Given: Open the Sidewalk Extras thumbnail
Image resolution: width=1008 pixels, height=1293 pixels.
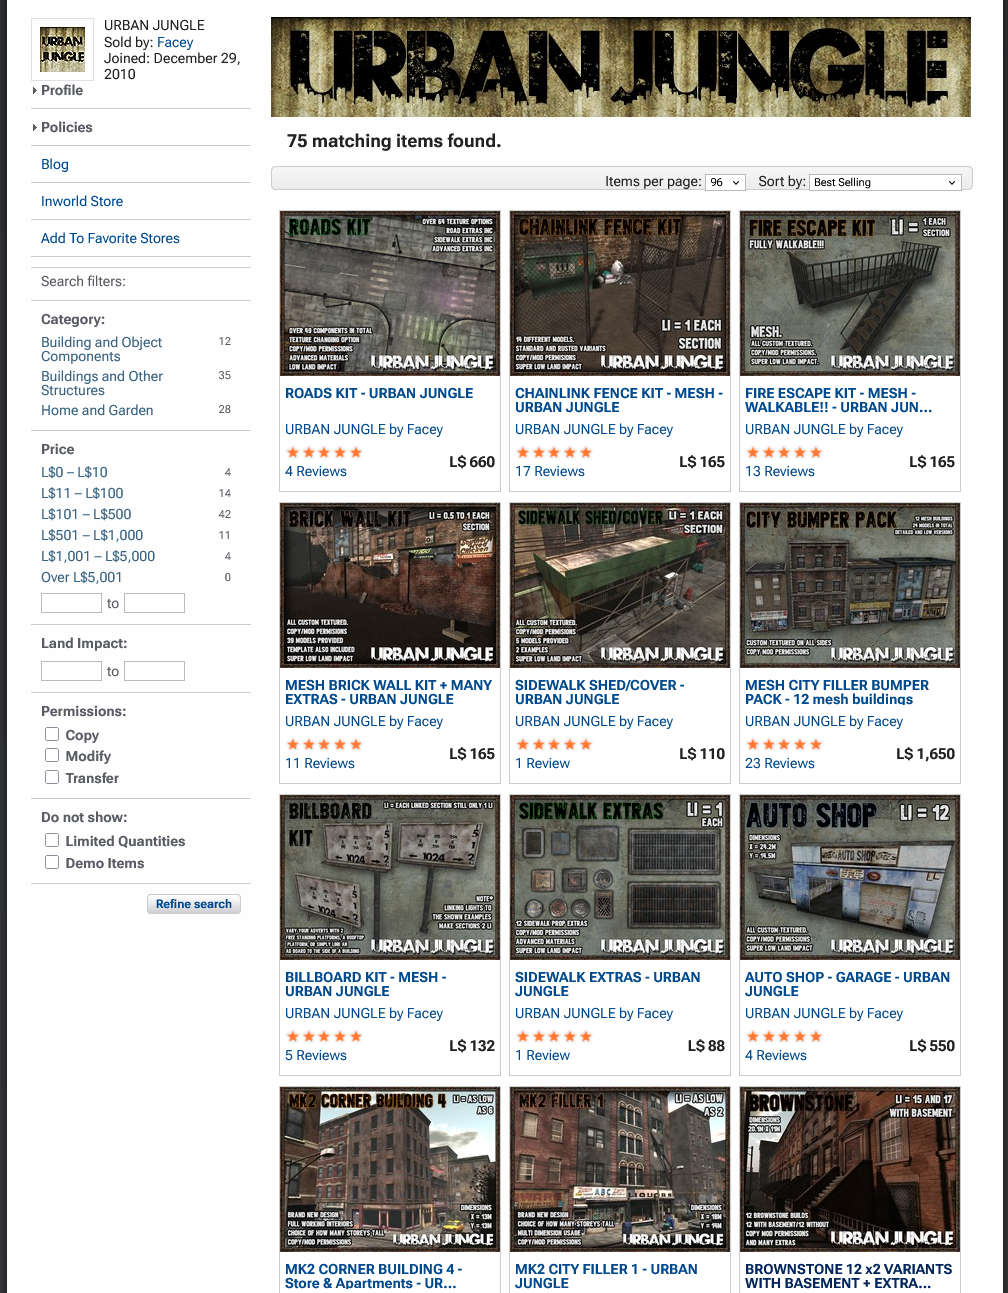Looking at the screenshot, I should click(620, 877).
